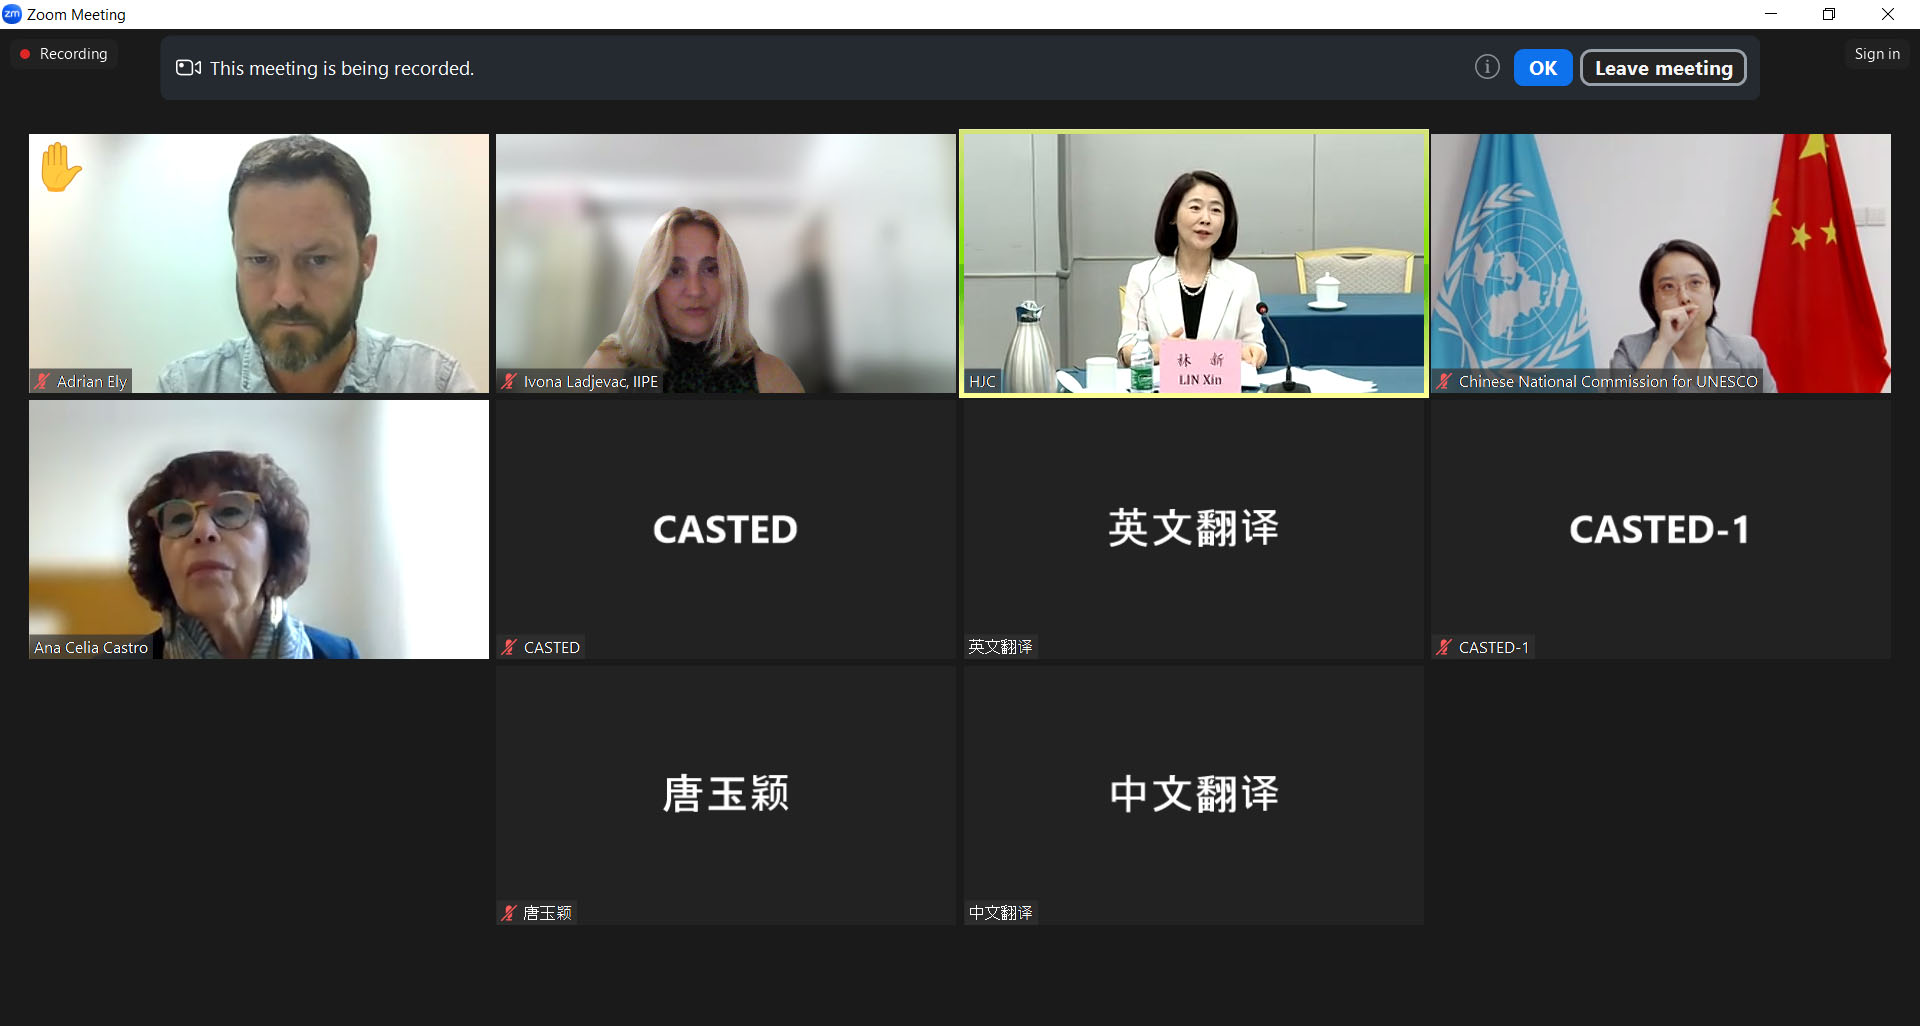
Task: Select Adrian Ely's video tile
Action: 259,263
